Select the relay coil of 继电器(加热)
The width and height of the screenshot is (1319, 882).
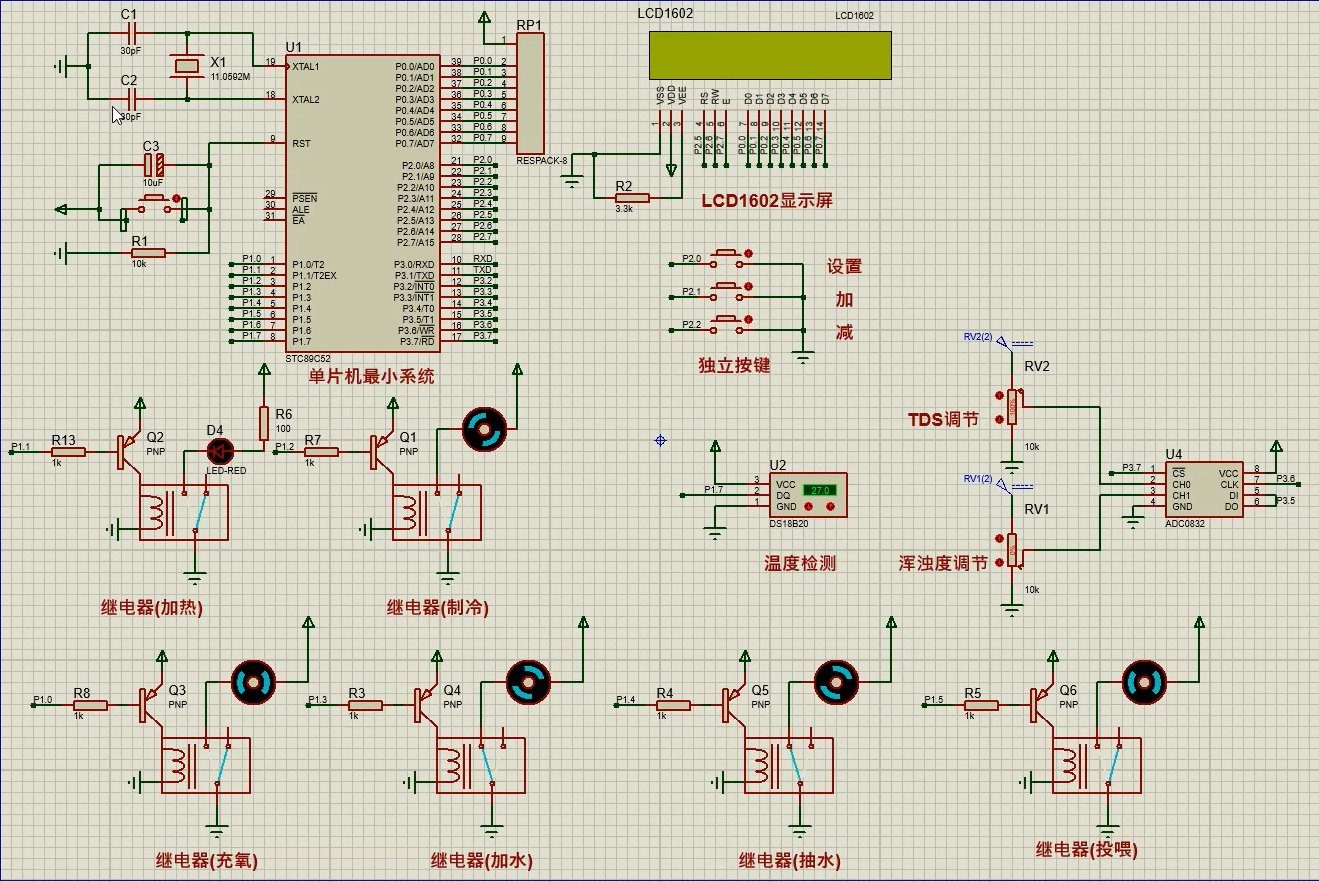(157, 514)
